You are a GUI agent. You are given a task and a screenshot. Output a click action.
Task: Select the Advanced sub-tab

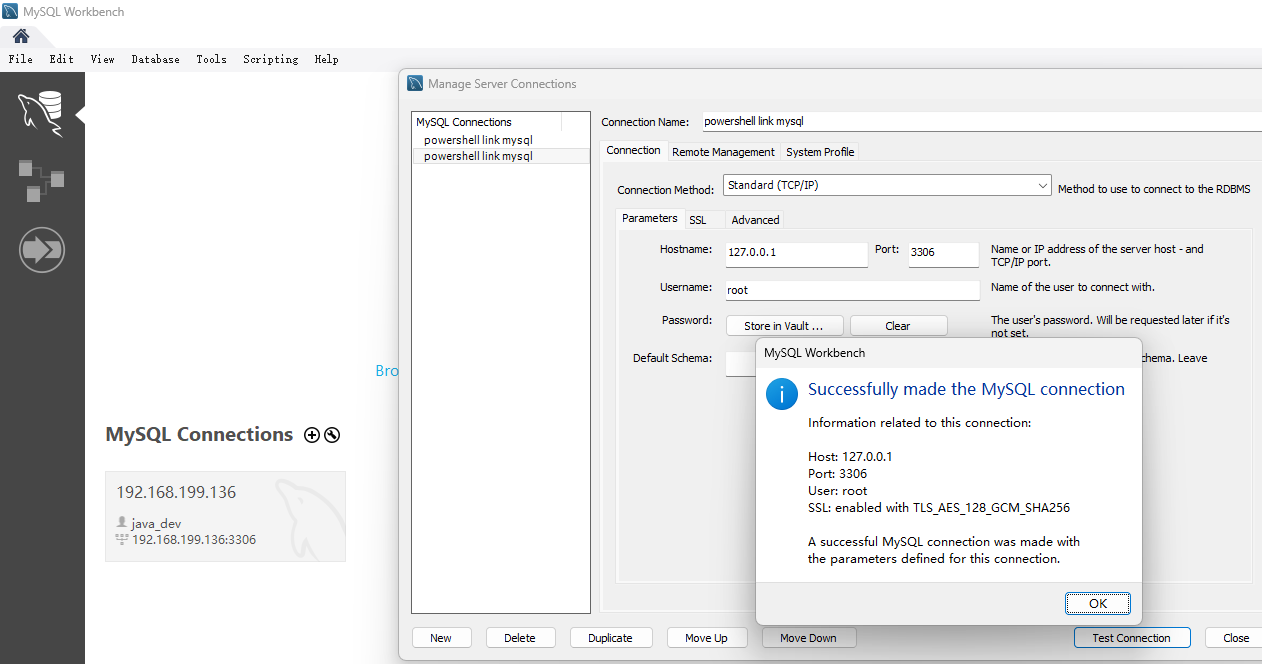[755, 220]
